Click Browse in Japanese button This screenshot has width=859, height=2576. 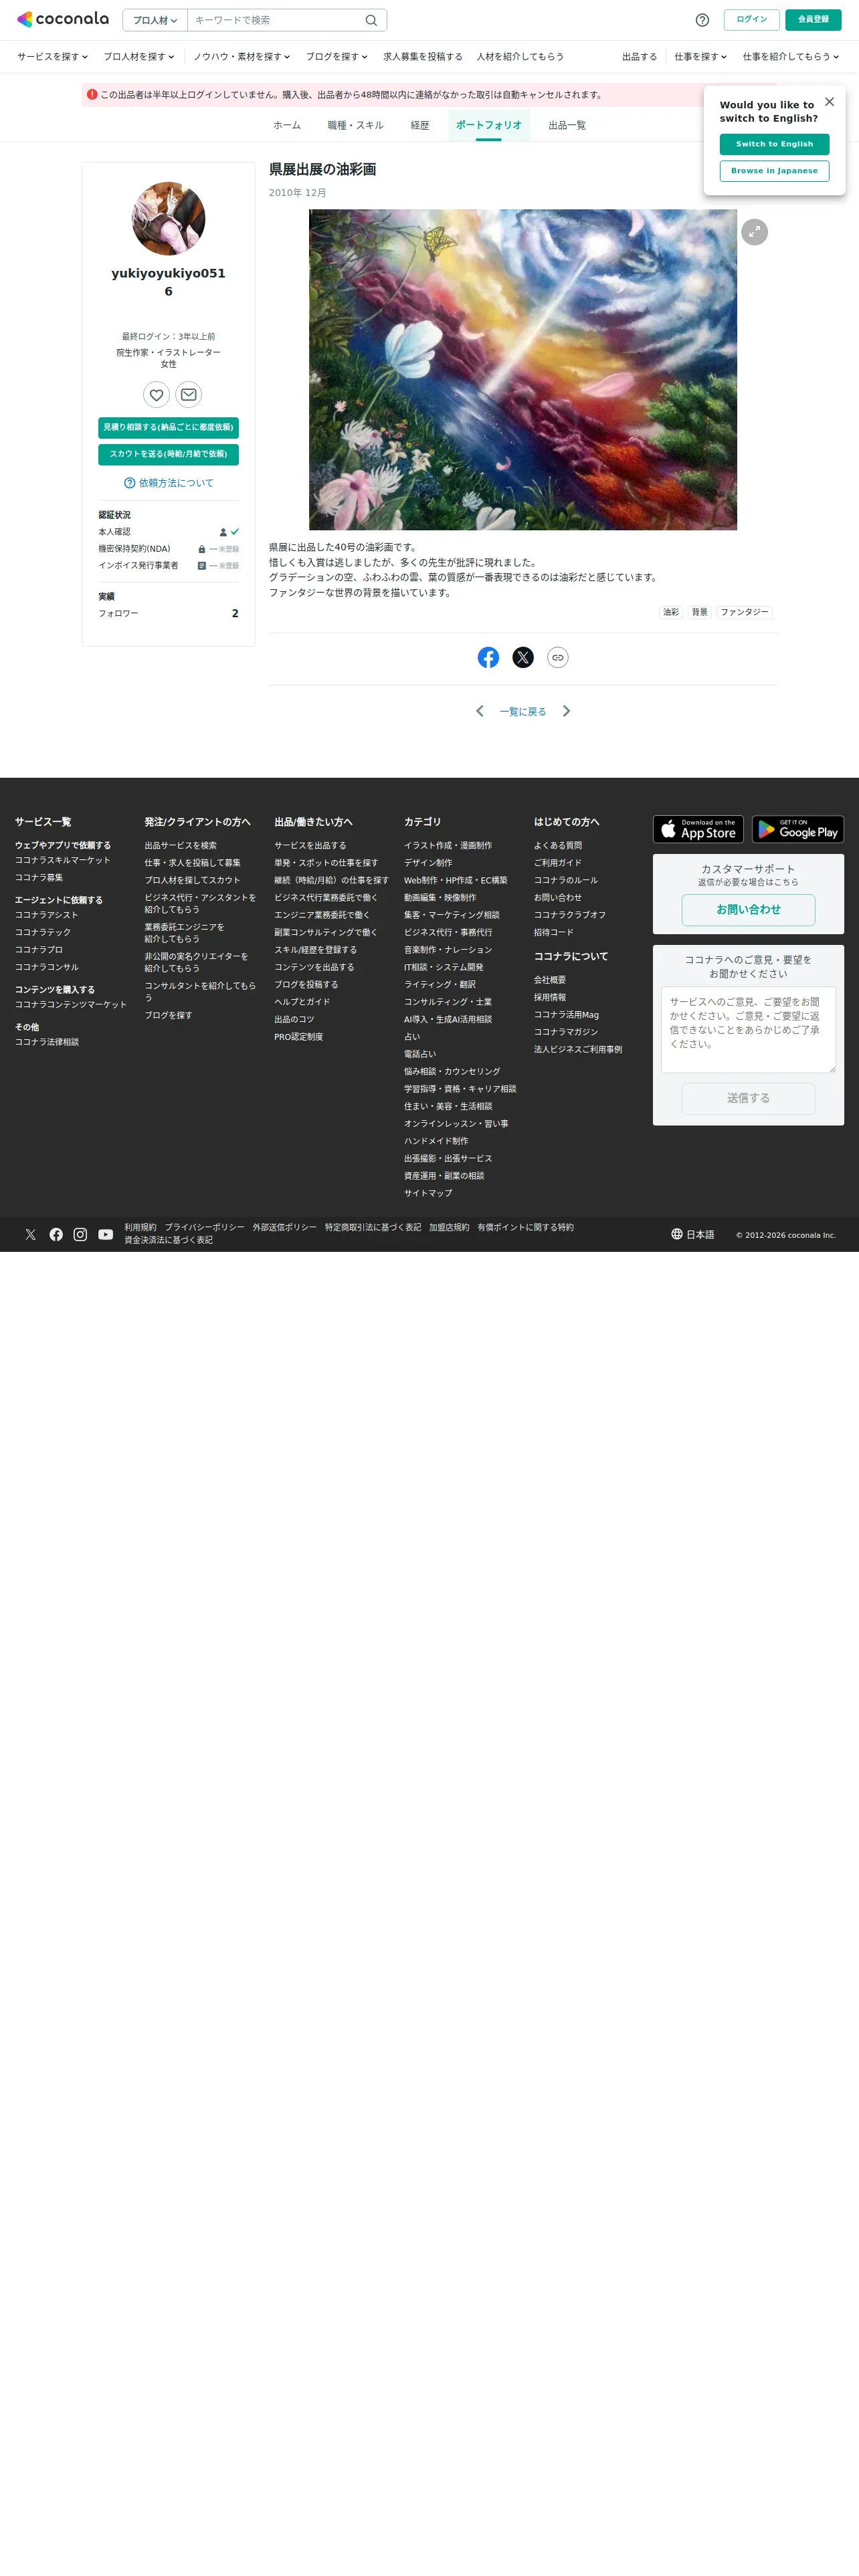[774, 171]
